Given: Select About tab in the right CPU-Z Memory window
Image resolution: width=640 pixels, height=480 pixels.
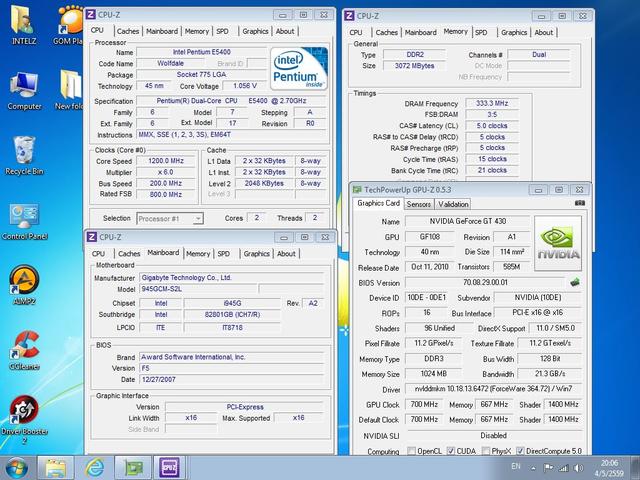Looking at the screenshot, I should (x=544, y=32).
